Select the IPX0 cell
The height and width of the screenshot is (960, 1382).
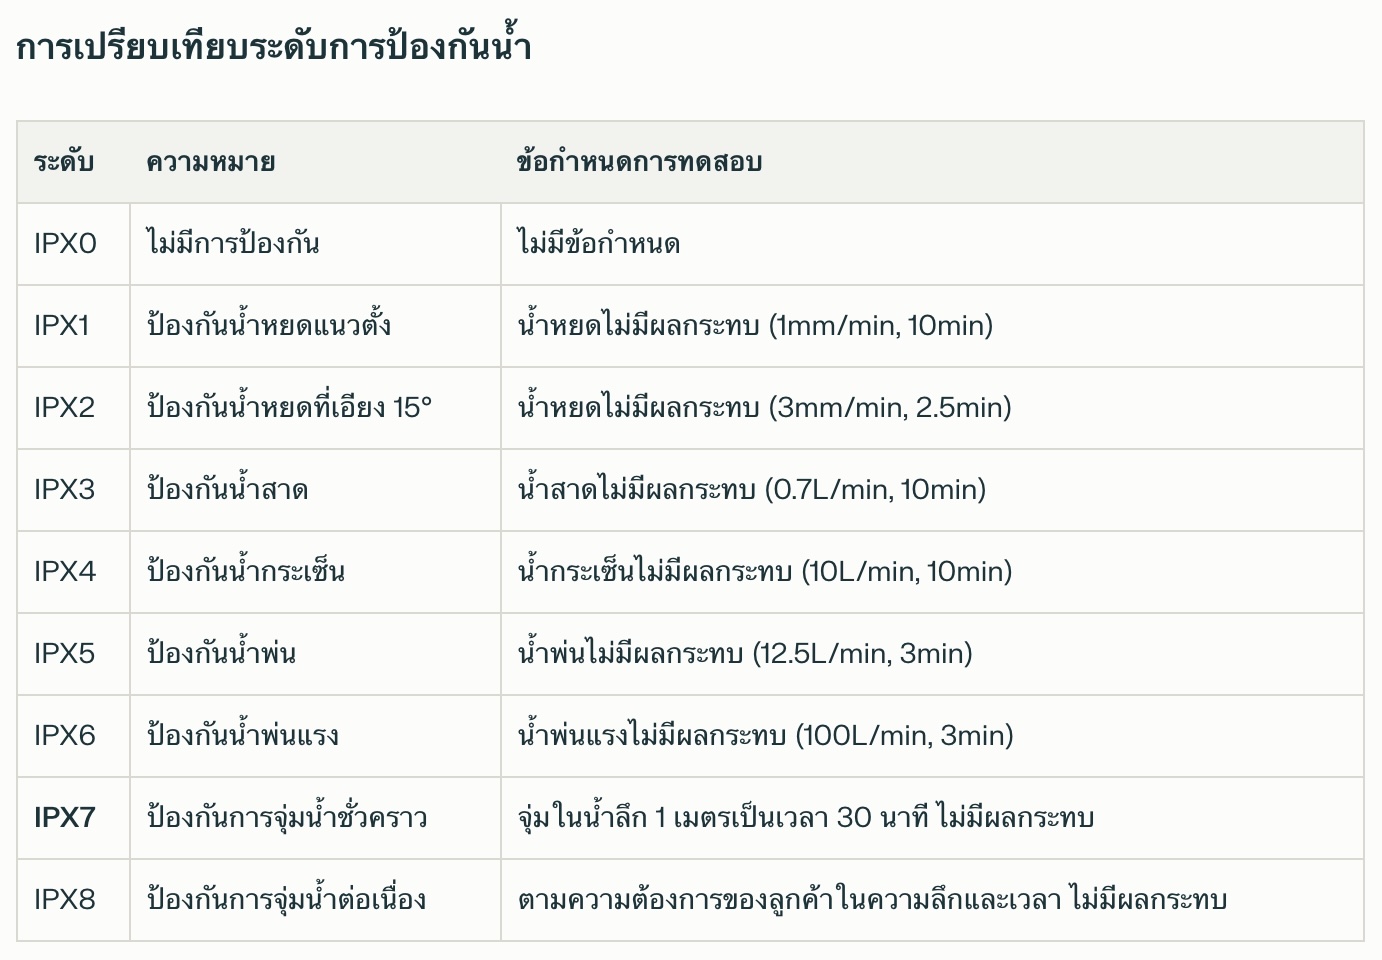coord(65,244)
